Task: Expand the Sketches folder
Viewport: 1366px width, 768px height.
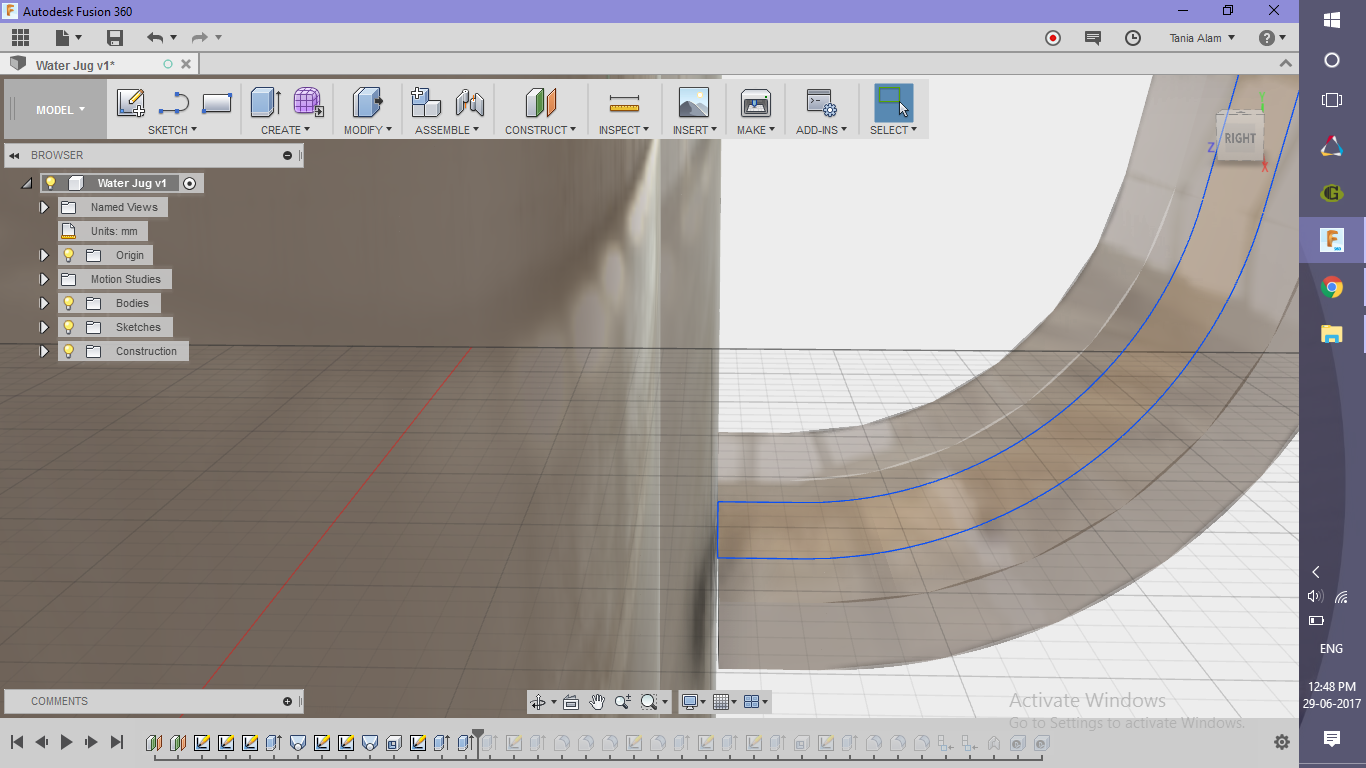Action: [x=44, y=327]
